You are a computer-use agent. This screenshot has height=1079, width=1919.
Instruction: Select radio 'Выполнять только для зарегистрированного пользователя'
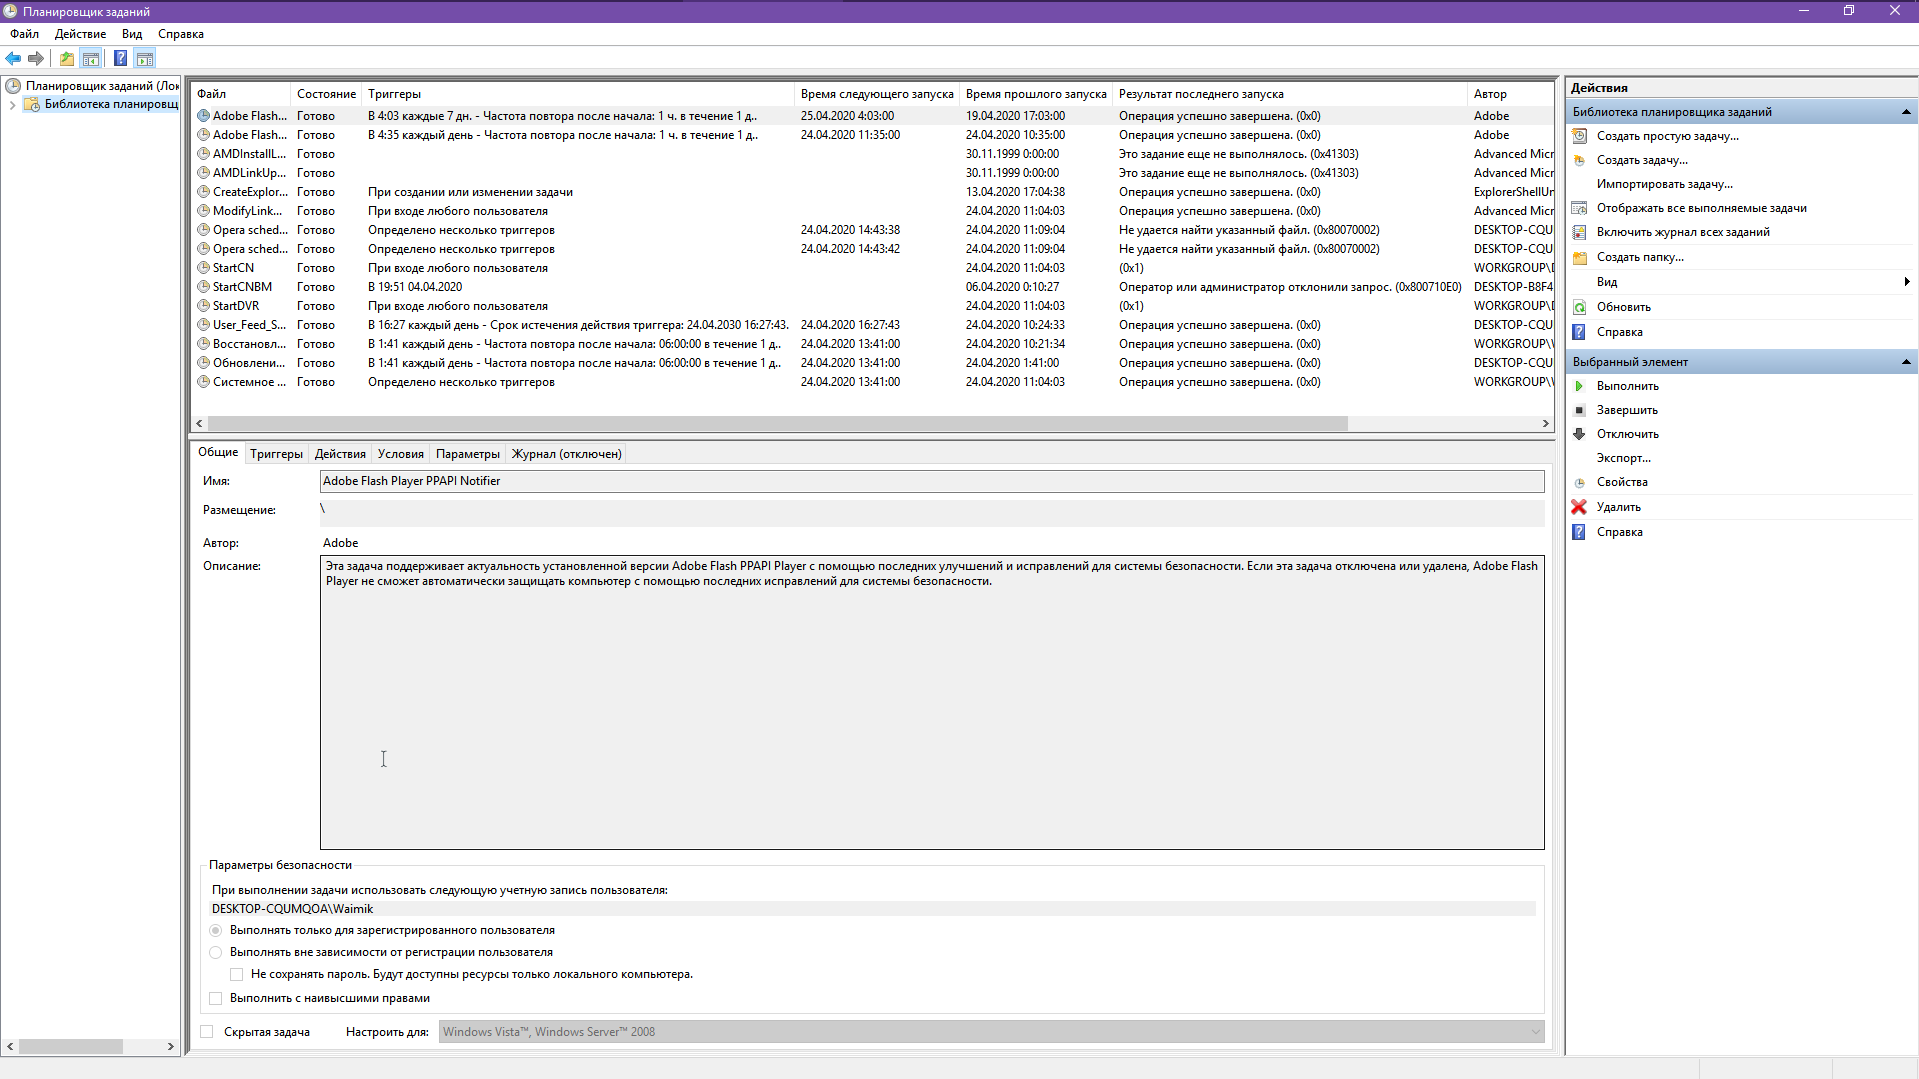coord(215,930)
